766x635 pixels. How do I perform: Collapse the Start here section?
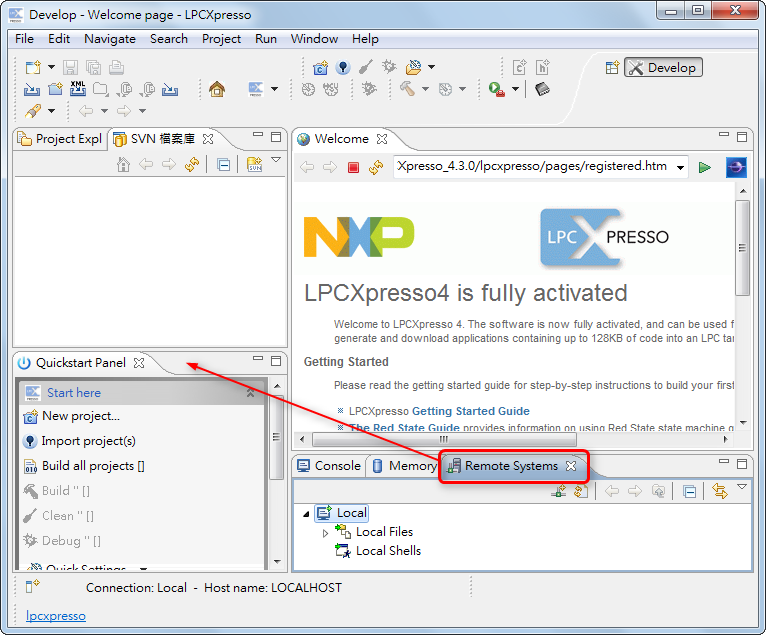click(x=250, y=393)
